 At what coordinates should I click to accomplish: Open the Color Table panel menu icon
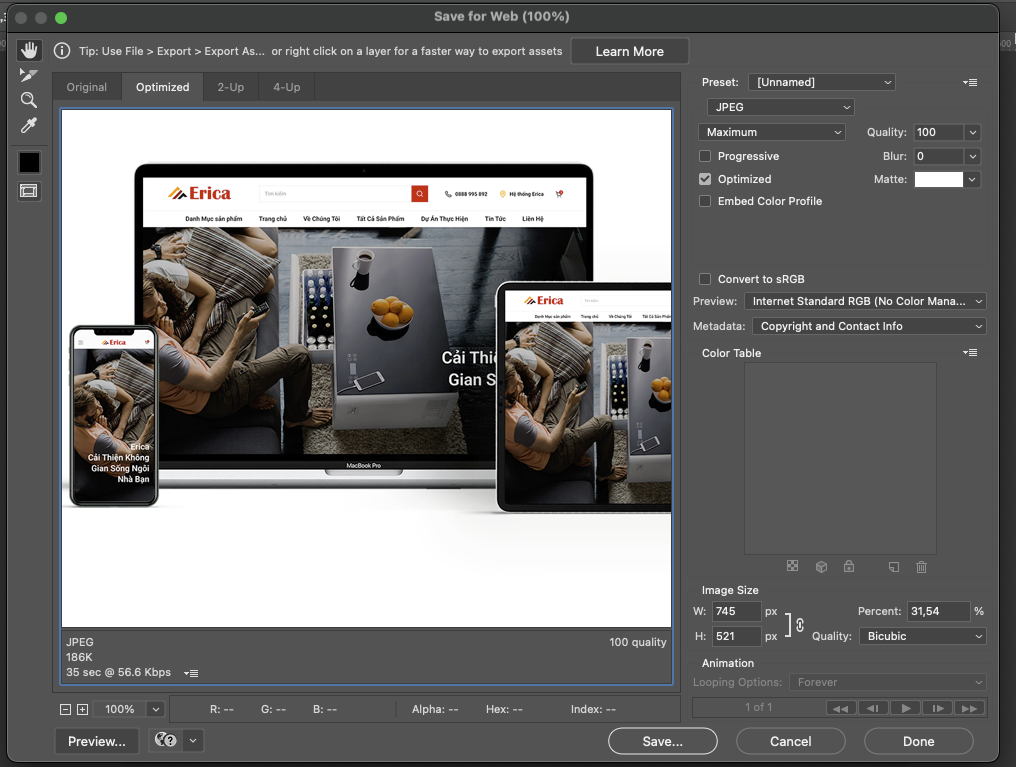(x=969, y=352)
